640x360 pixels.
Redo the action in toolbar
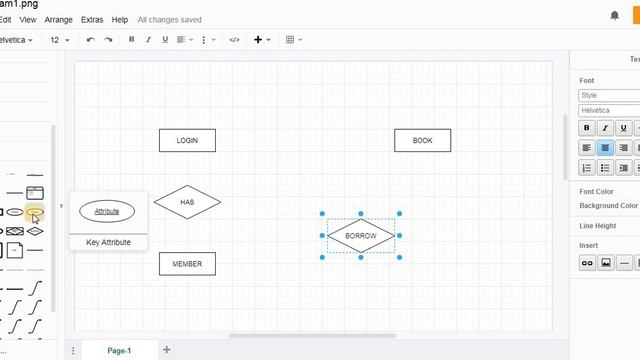108,40
